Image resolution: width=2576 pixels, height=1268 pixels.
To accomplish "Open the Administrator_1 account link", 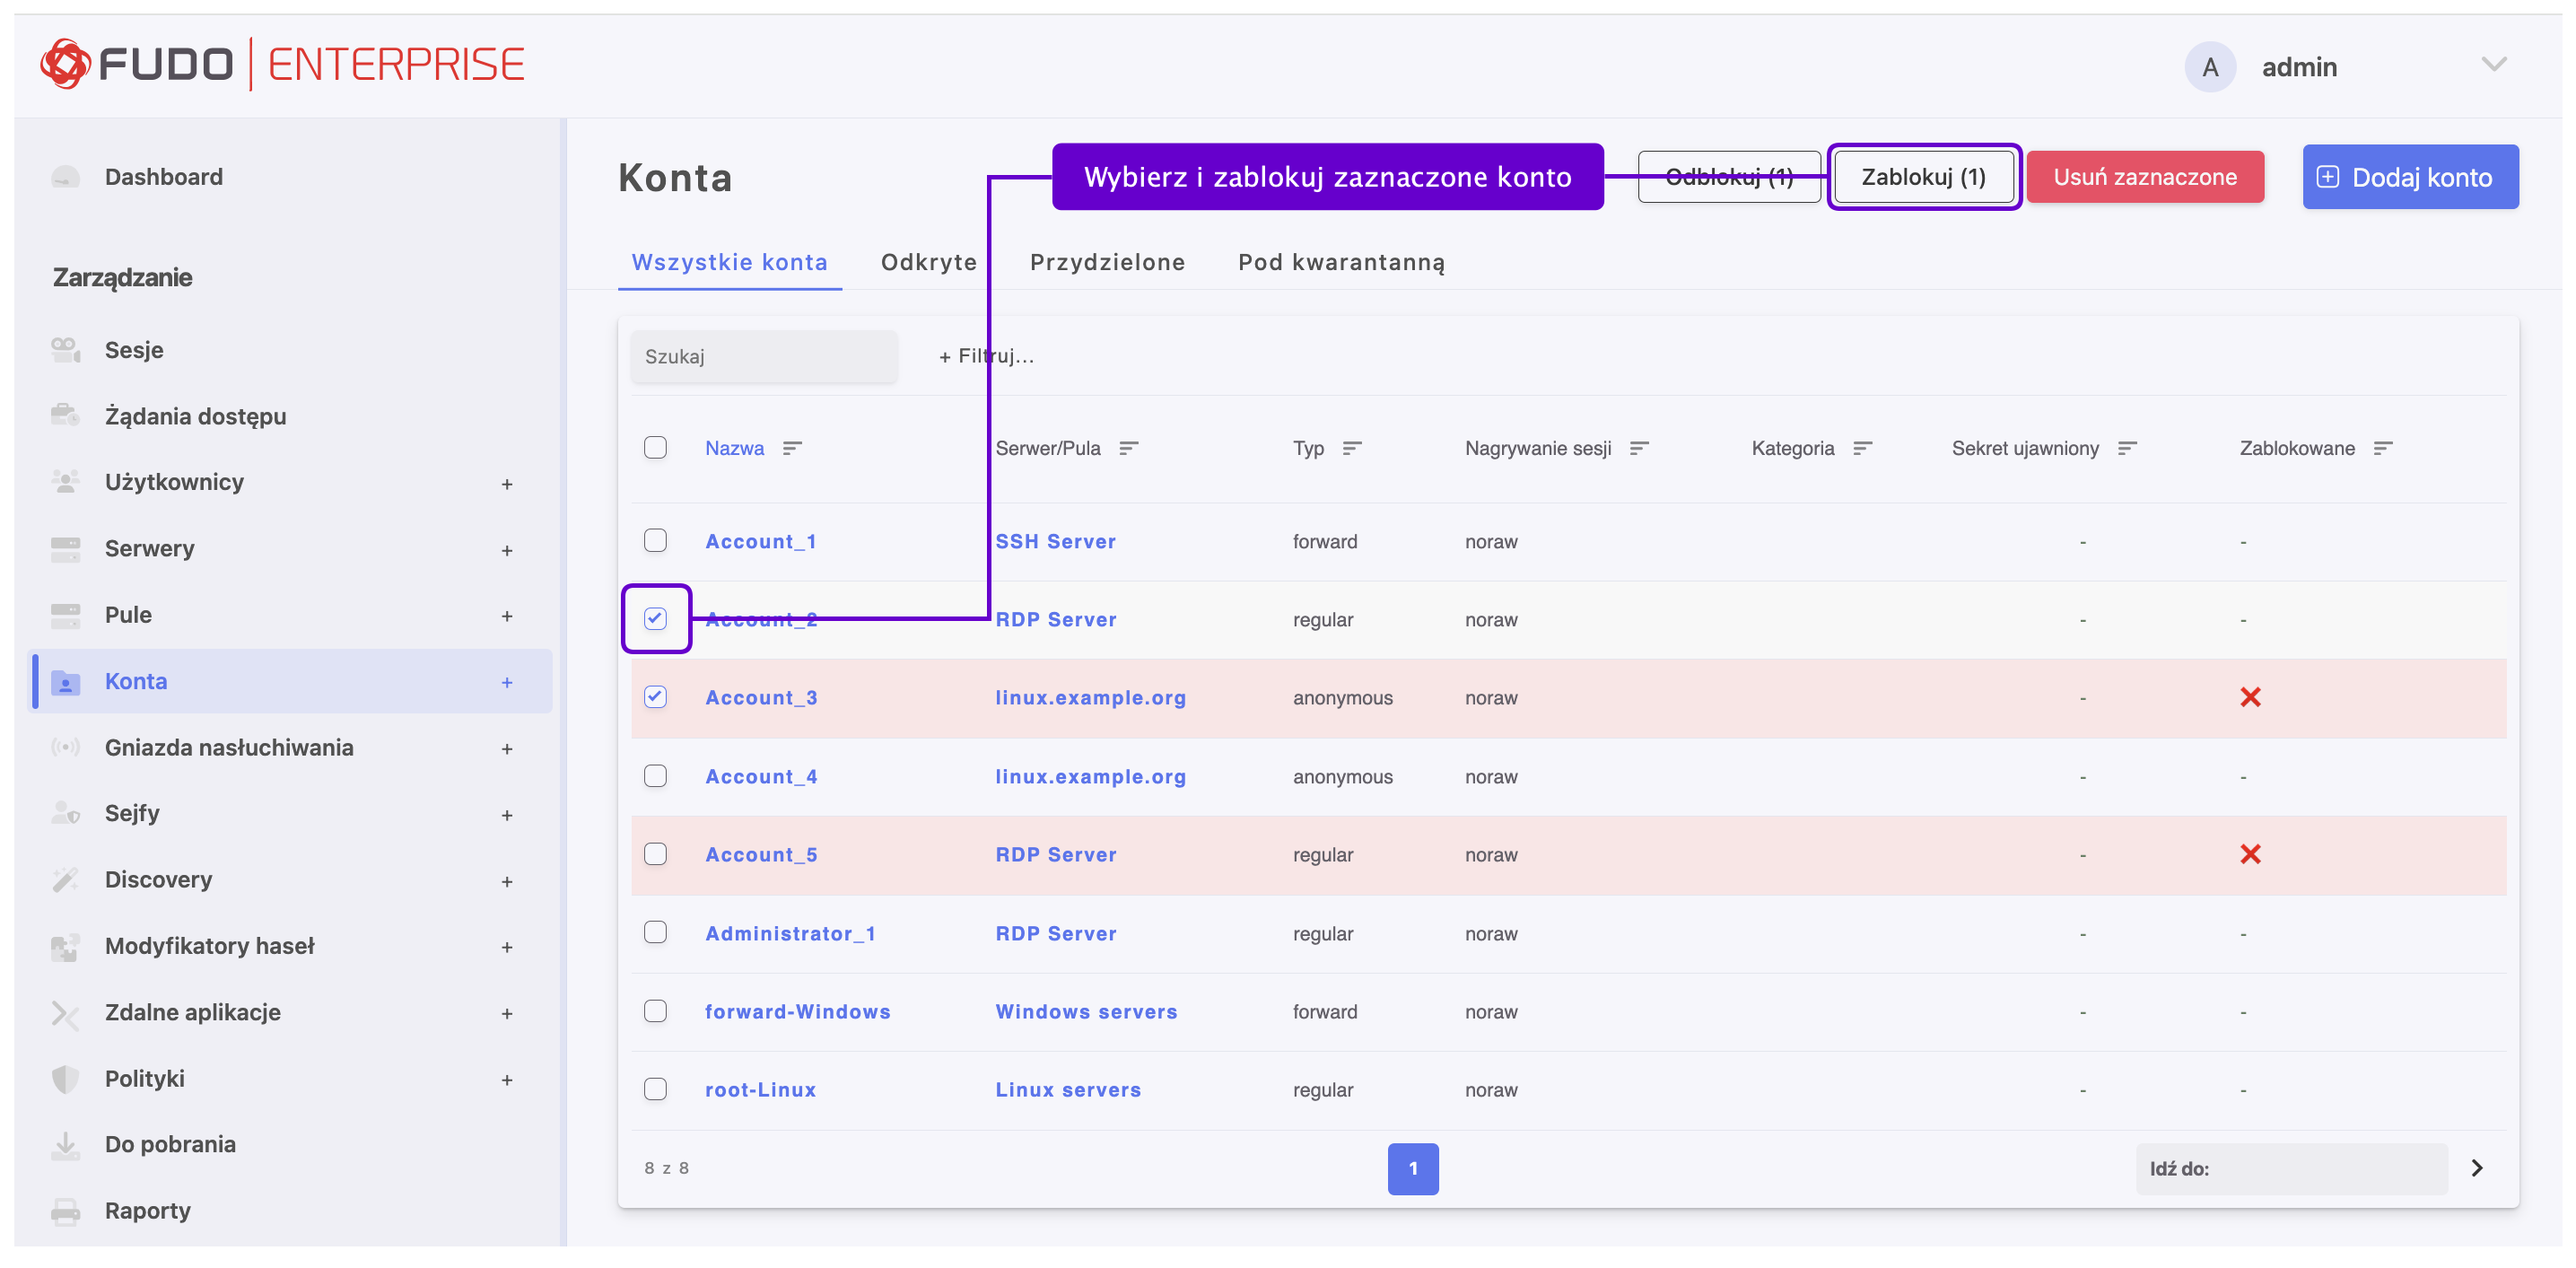I will point(790,933).
